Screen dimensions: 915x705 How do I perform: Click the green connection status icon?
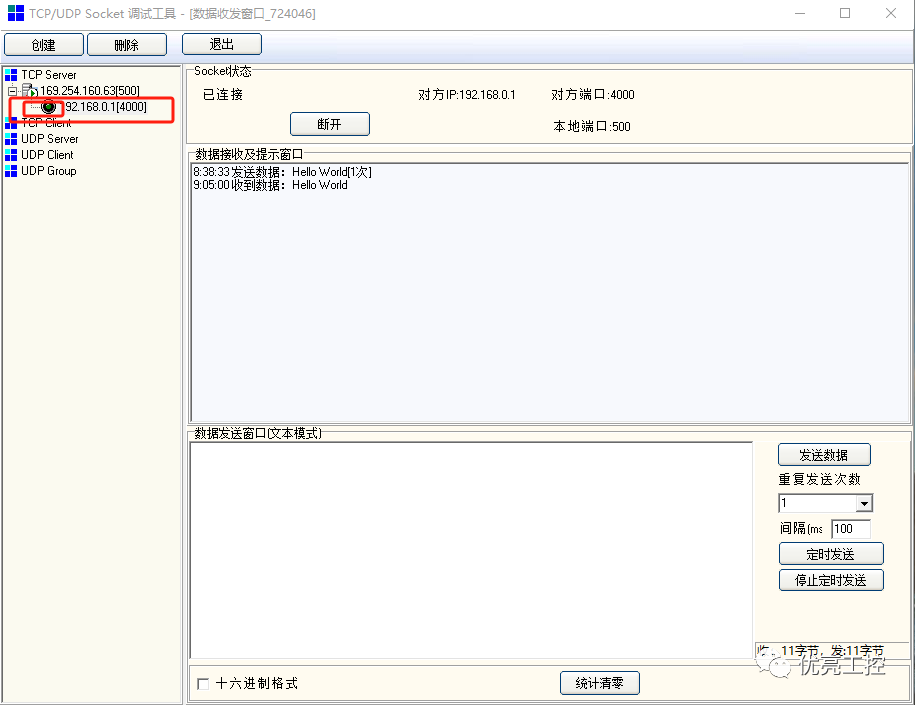click(48, 107)
